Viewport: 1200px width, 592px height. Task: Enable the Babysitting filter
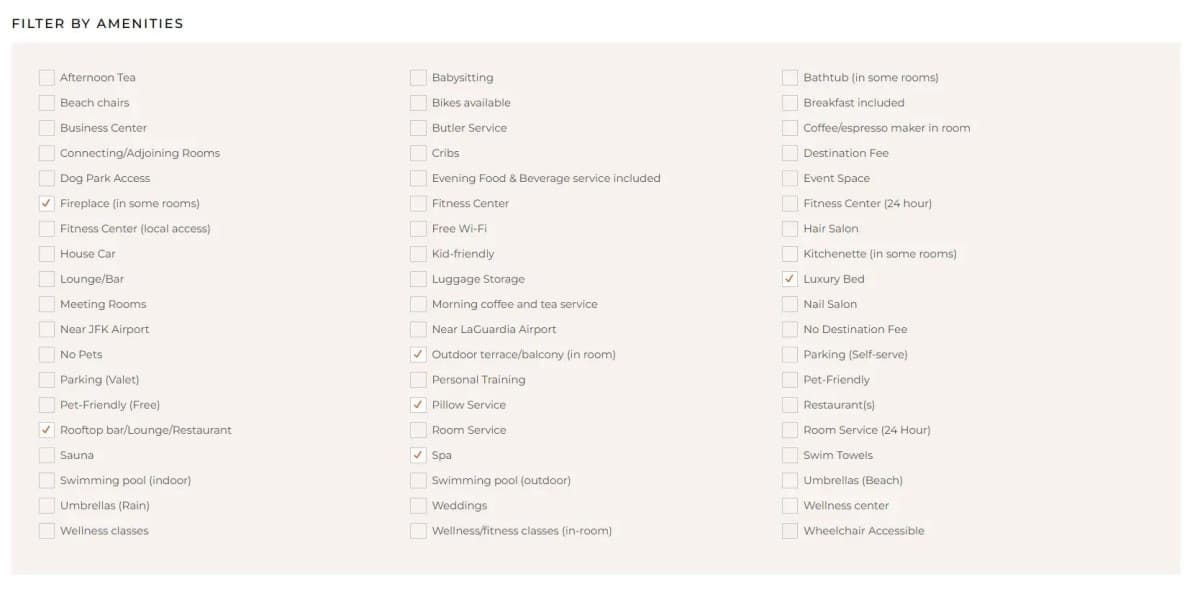418,77
